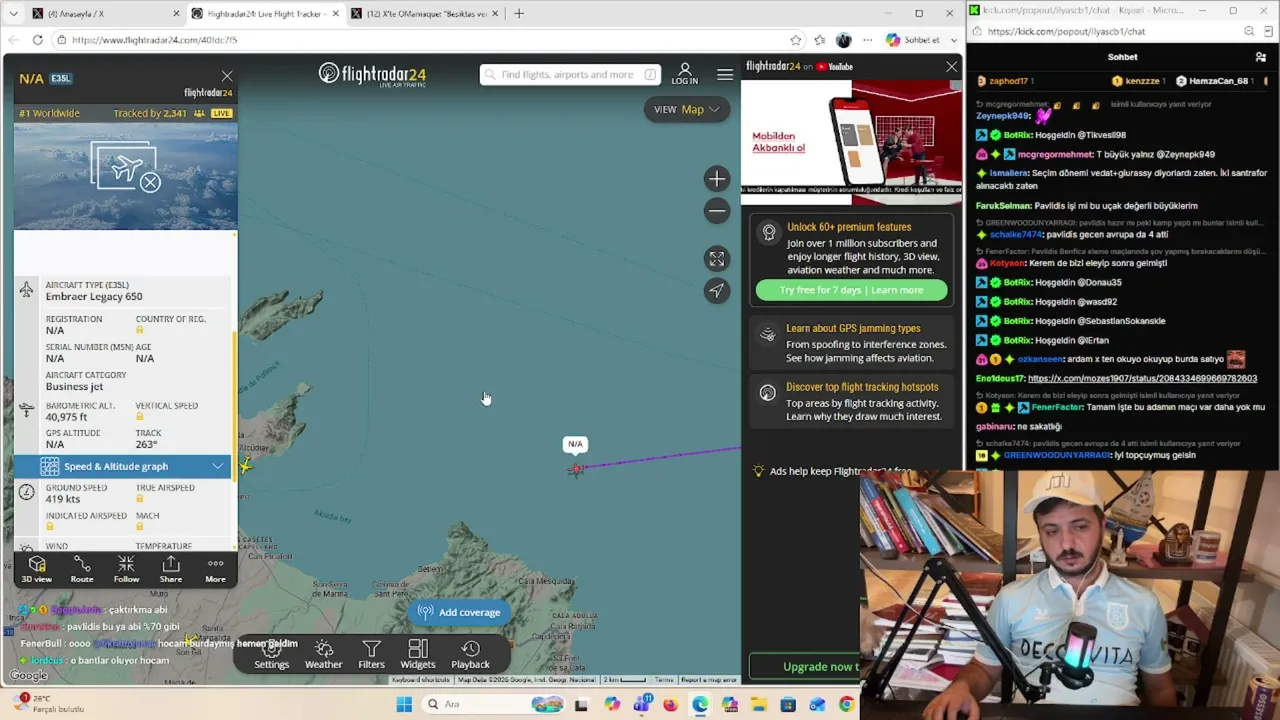Open the Flightradar24 logo home link
Screen dimensions: 1280x720
pyautogui.click(x=372, y=75)
